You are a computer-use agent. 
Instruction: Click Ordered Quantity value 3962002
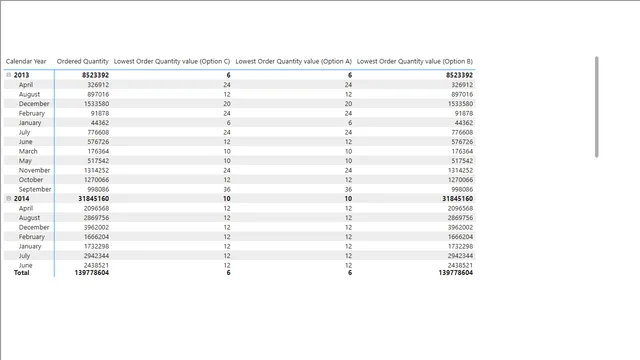tap(96, 227)
